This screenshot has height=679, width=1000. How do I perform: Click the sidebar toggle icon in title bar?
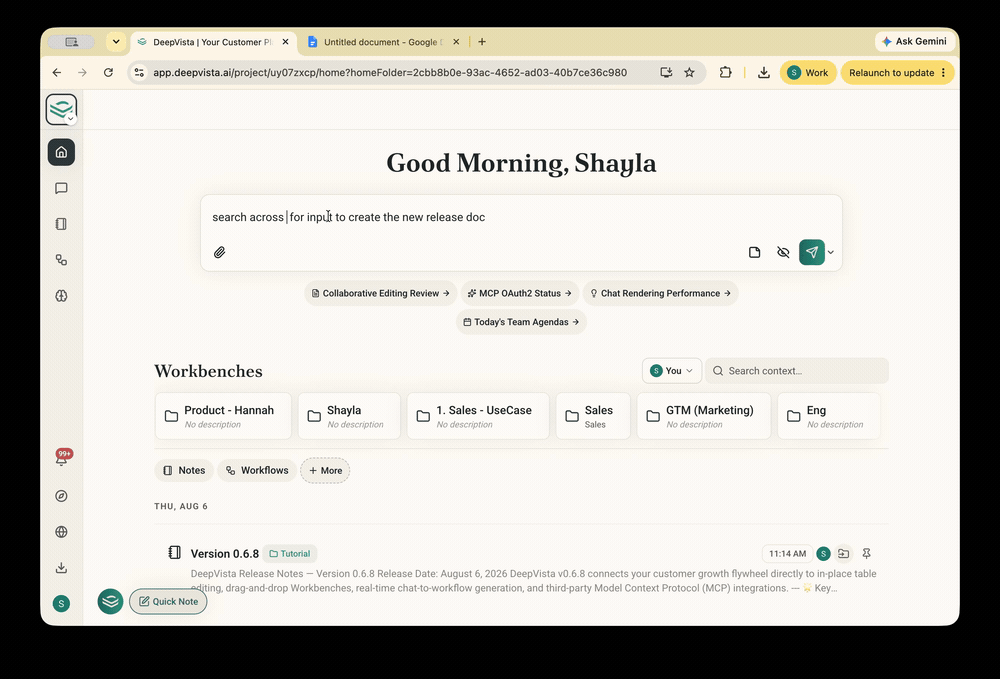(x=71, y=42)
